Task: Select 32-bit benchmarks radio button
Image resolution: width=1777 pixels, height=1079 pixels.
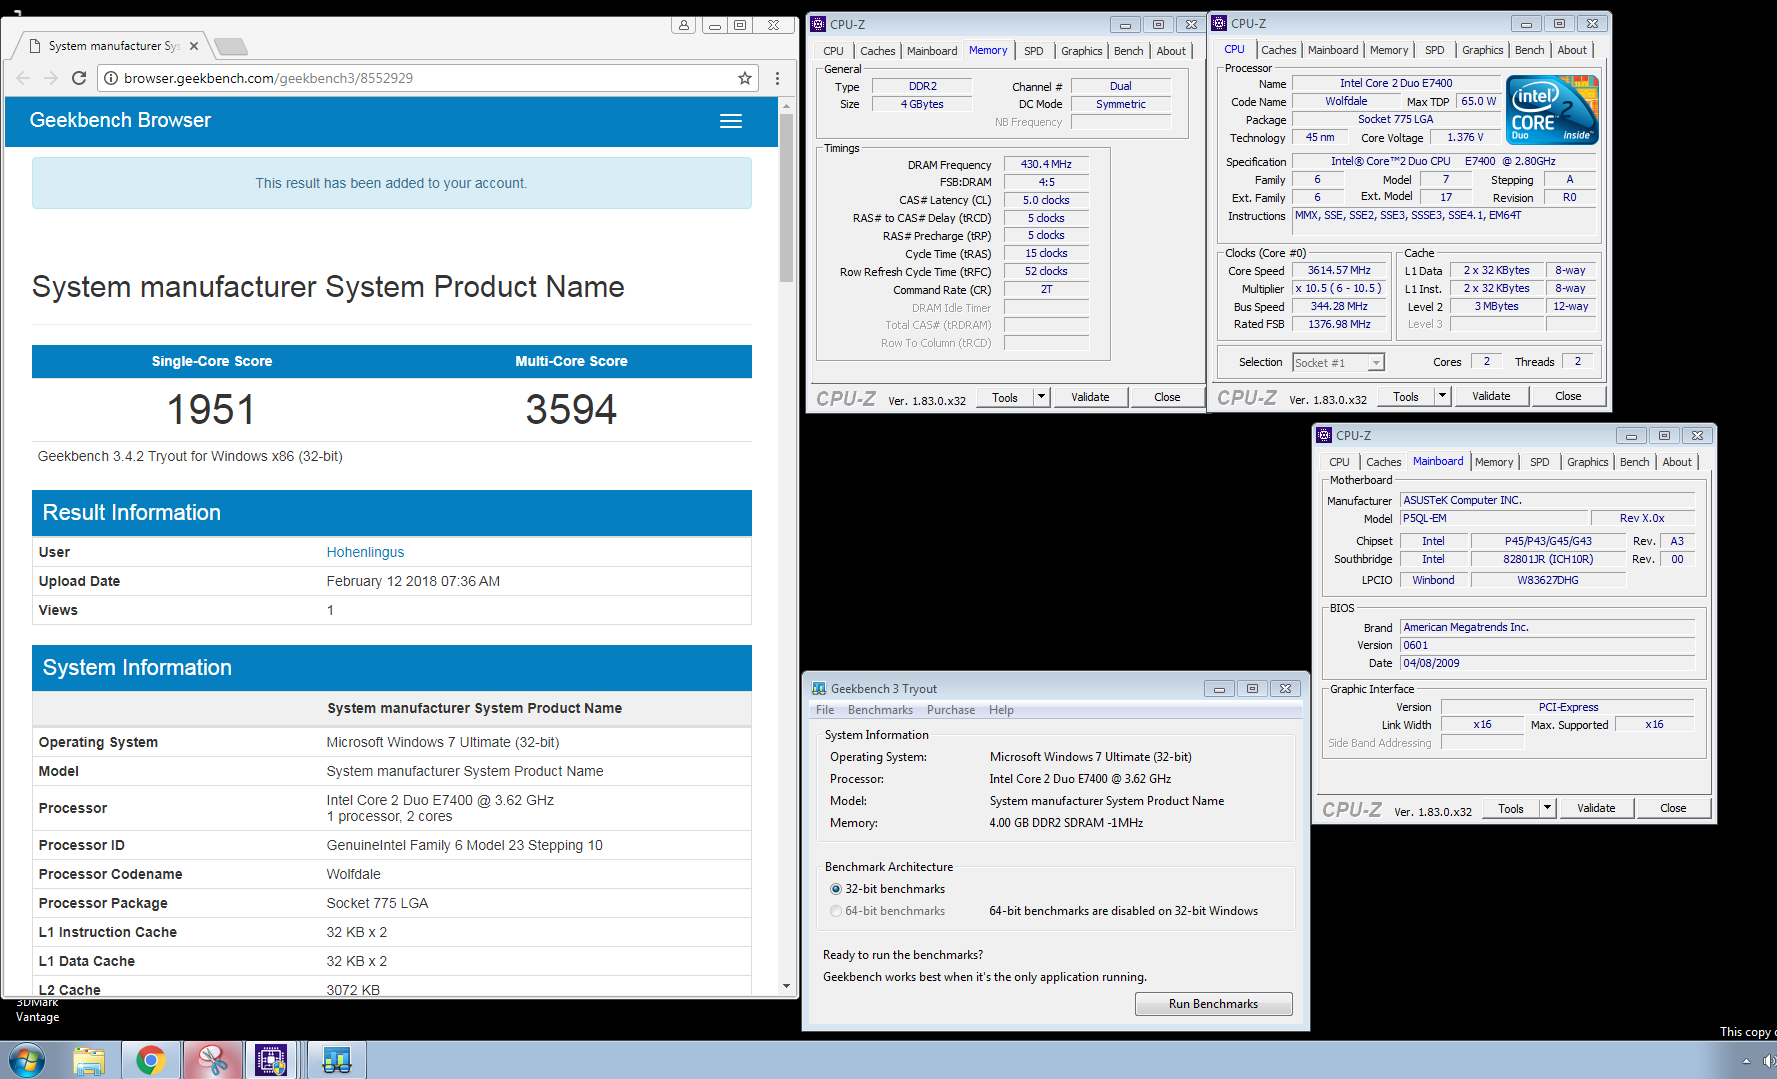Action: (836, 889)
